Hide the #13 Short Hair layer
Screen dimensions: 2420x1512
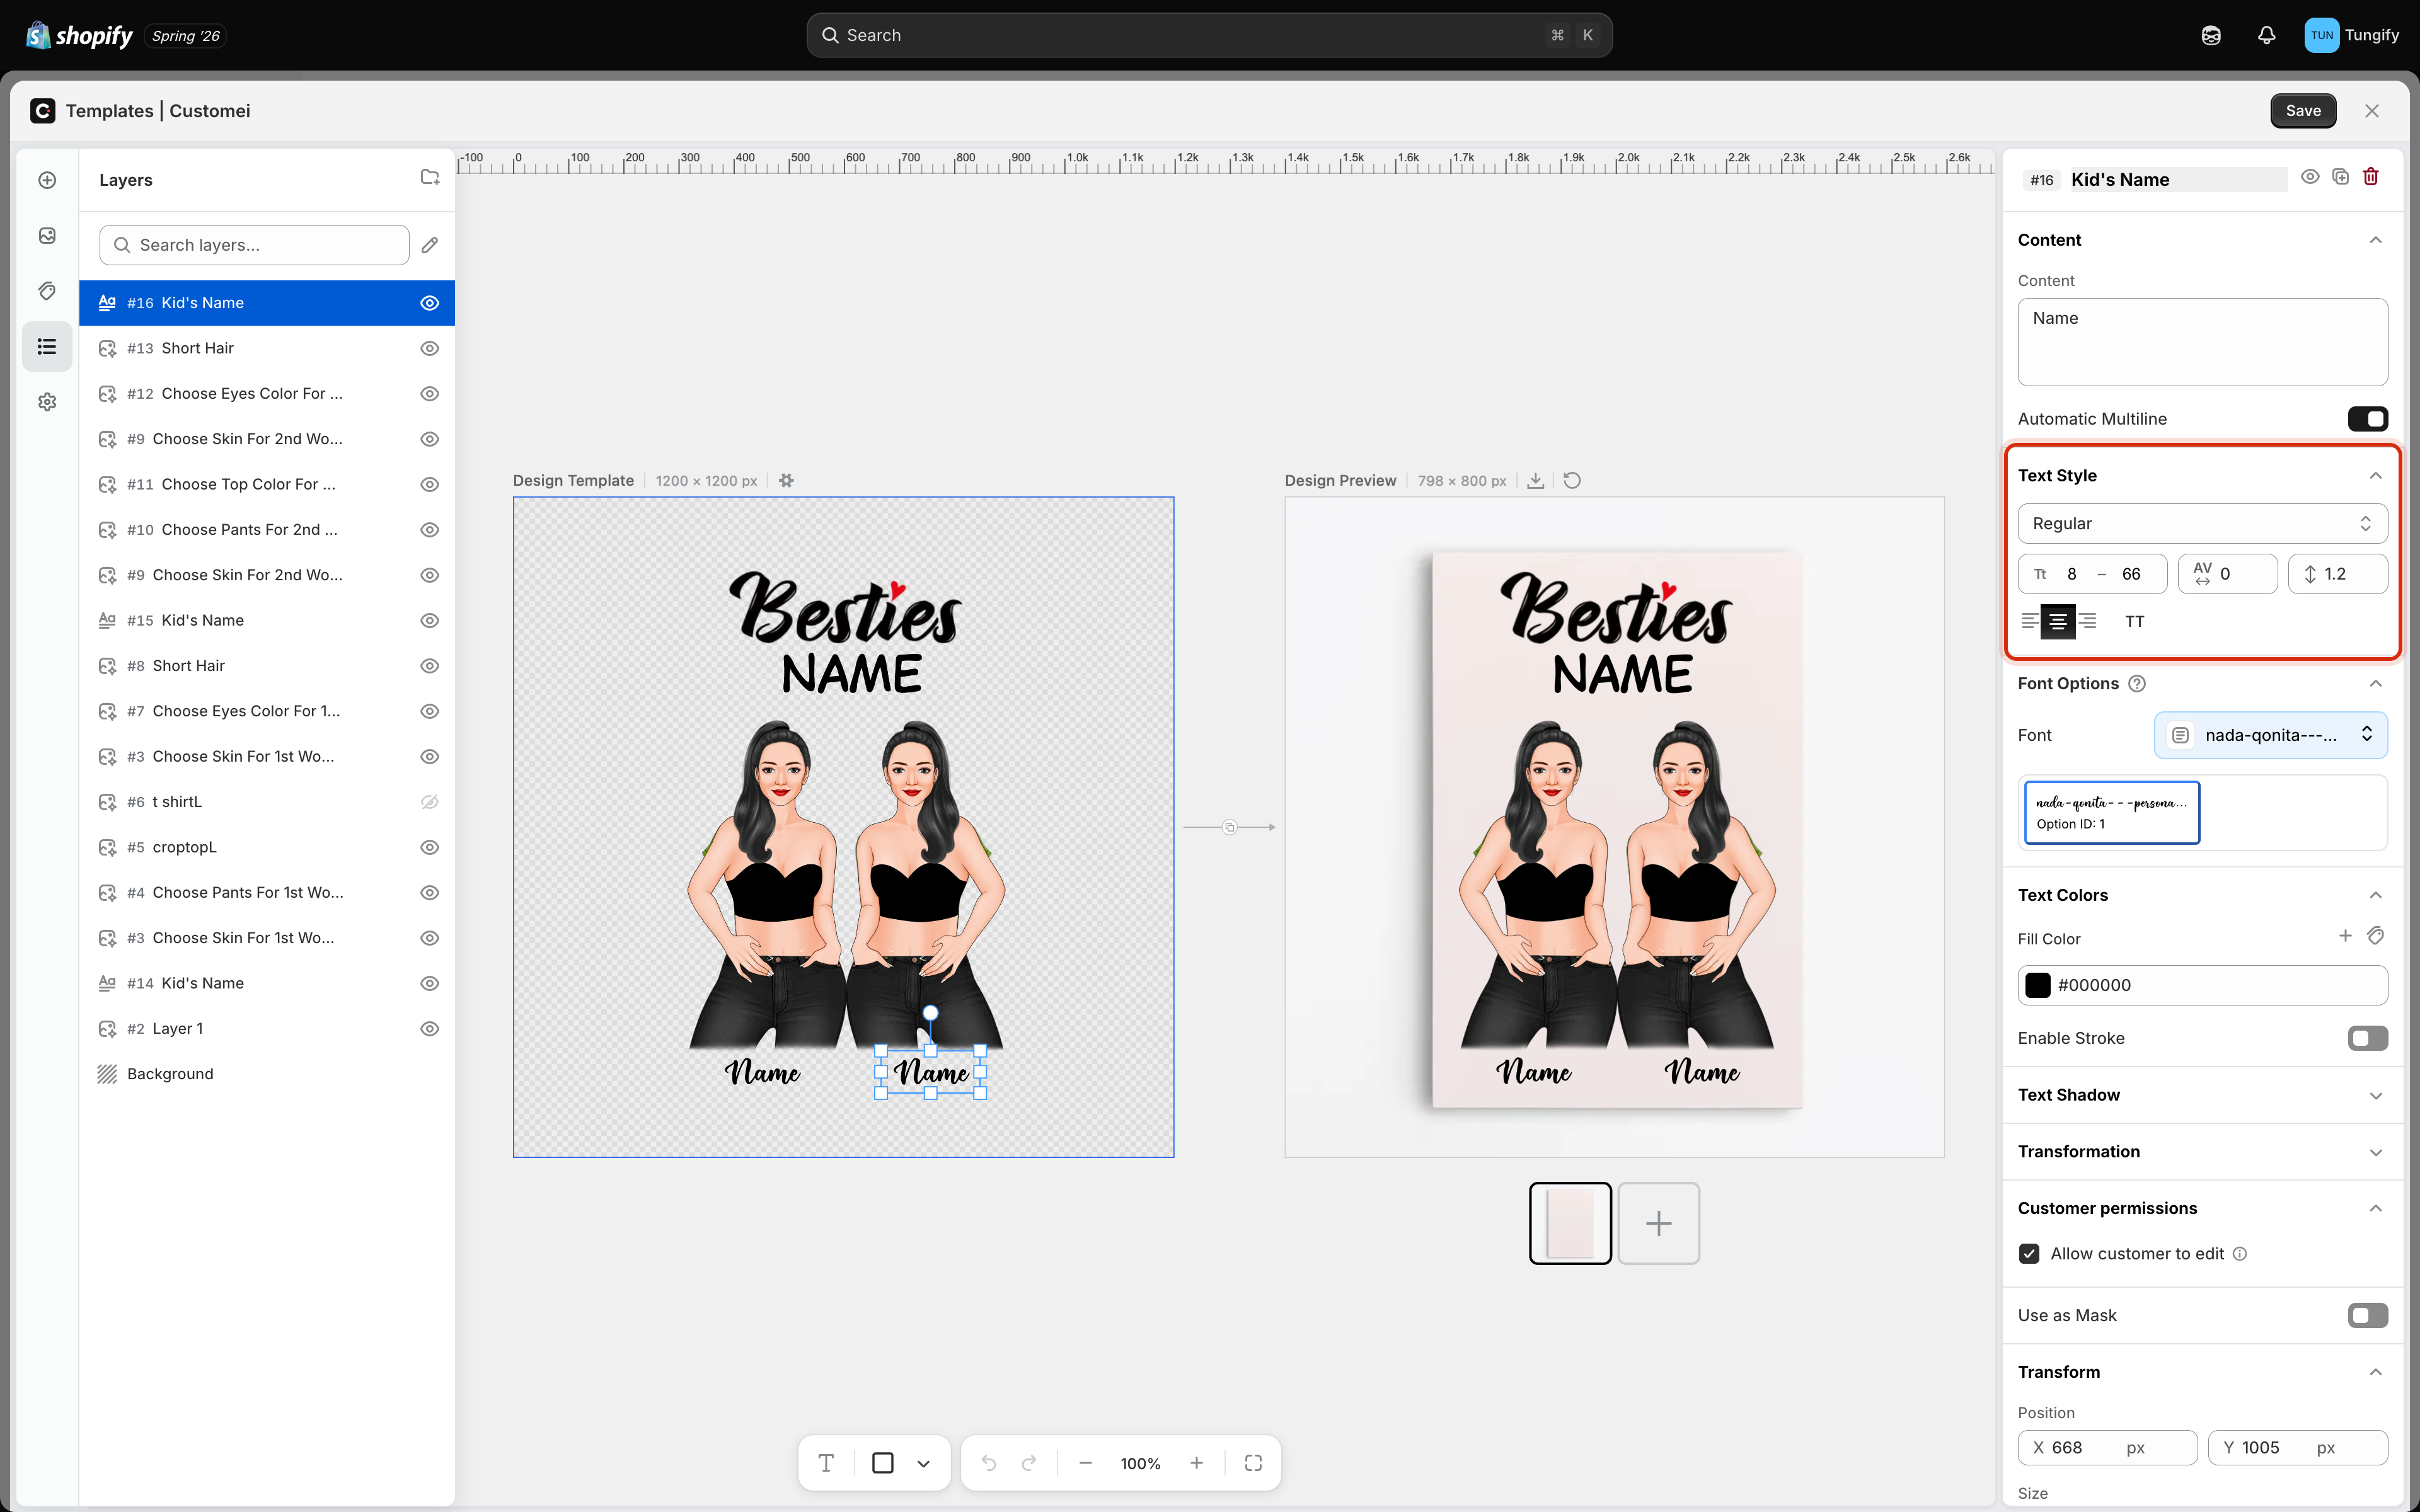click(430, 348)
